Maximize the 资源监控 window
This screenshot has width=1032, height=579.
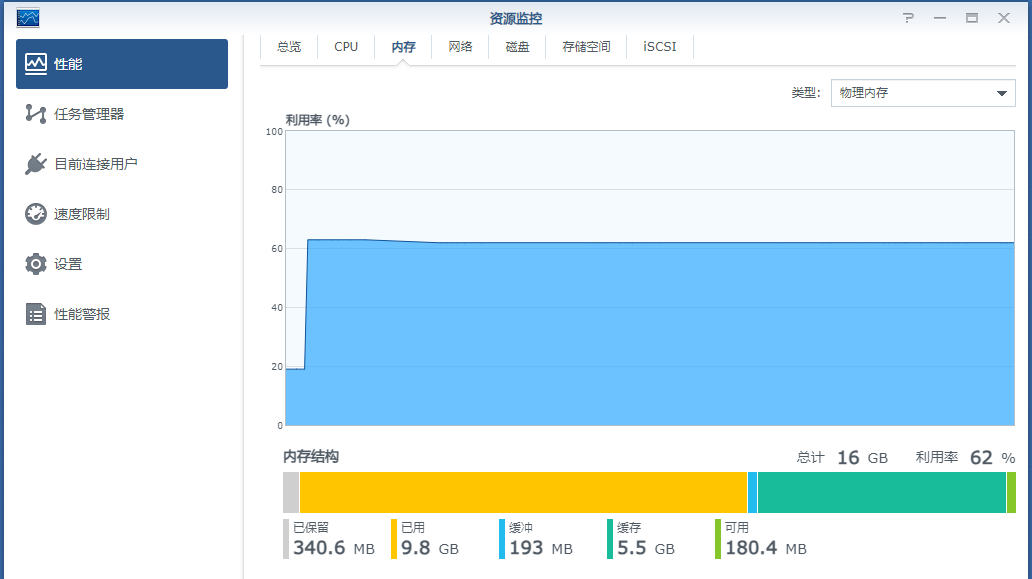(x=971, y=18)
